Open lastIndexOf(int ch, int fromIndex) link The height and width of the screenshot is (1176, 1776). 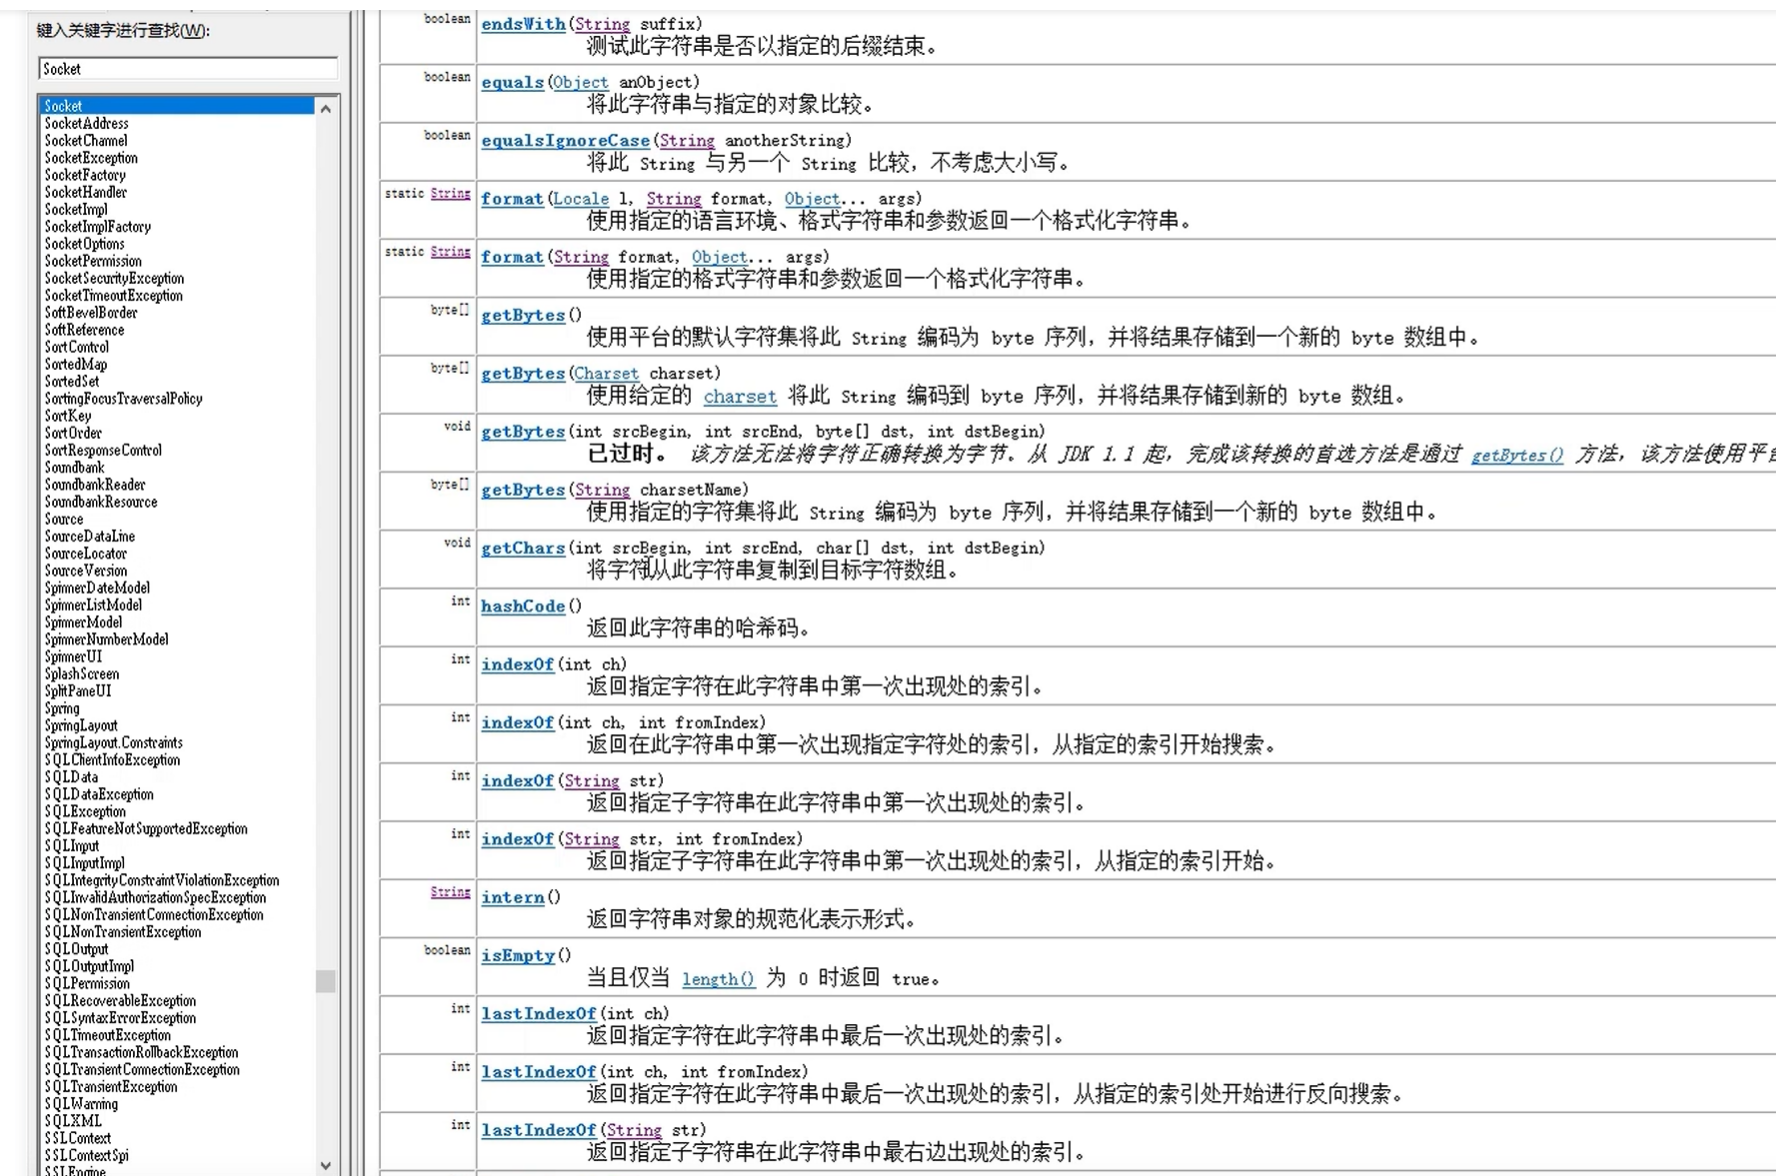[538, 1071]
